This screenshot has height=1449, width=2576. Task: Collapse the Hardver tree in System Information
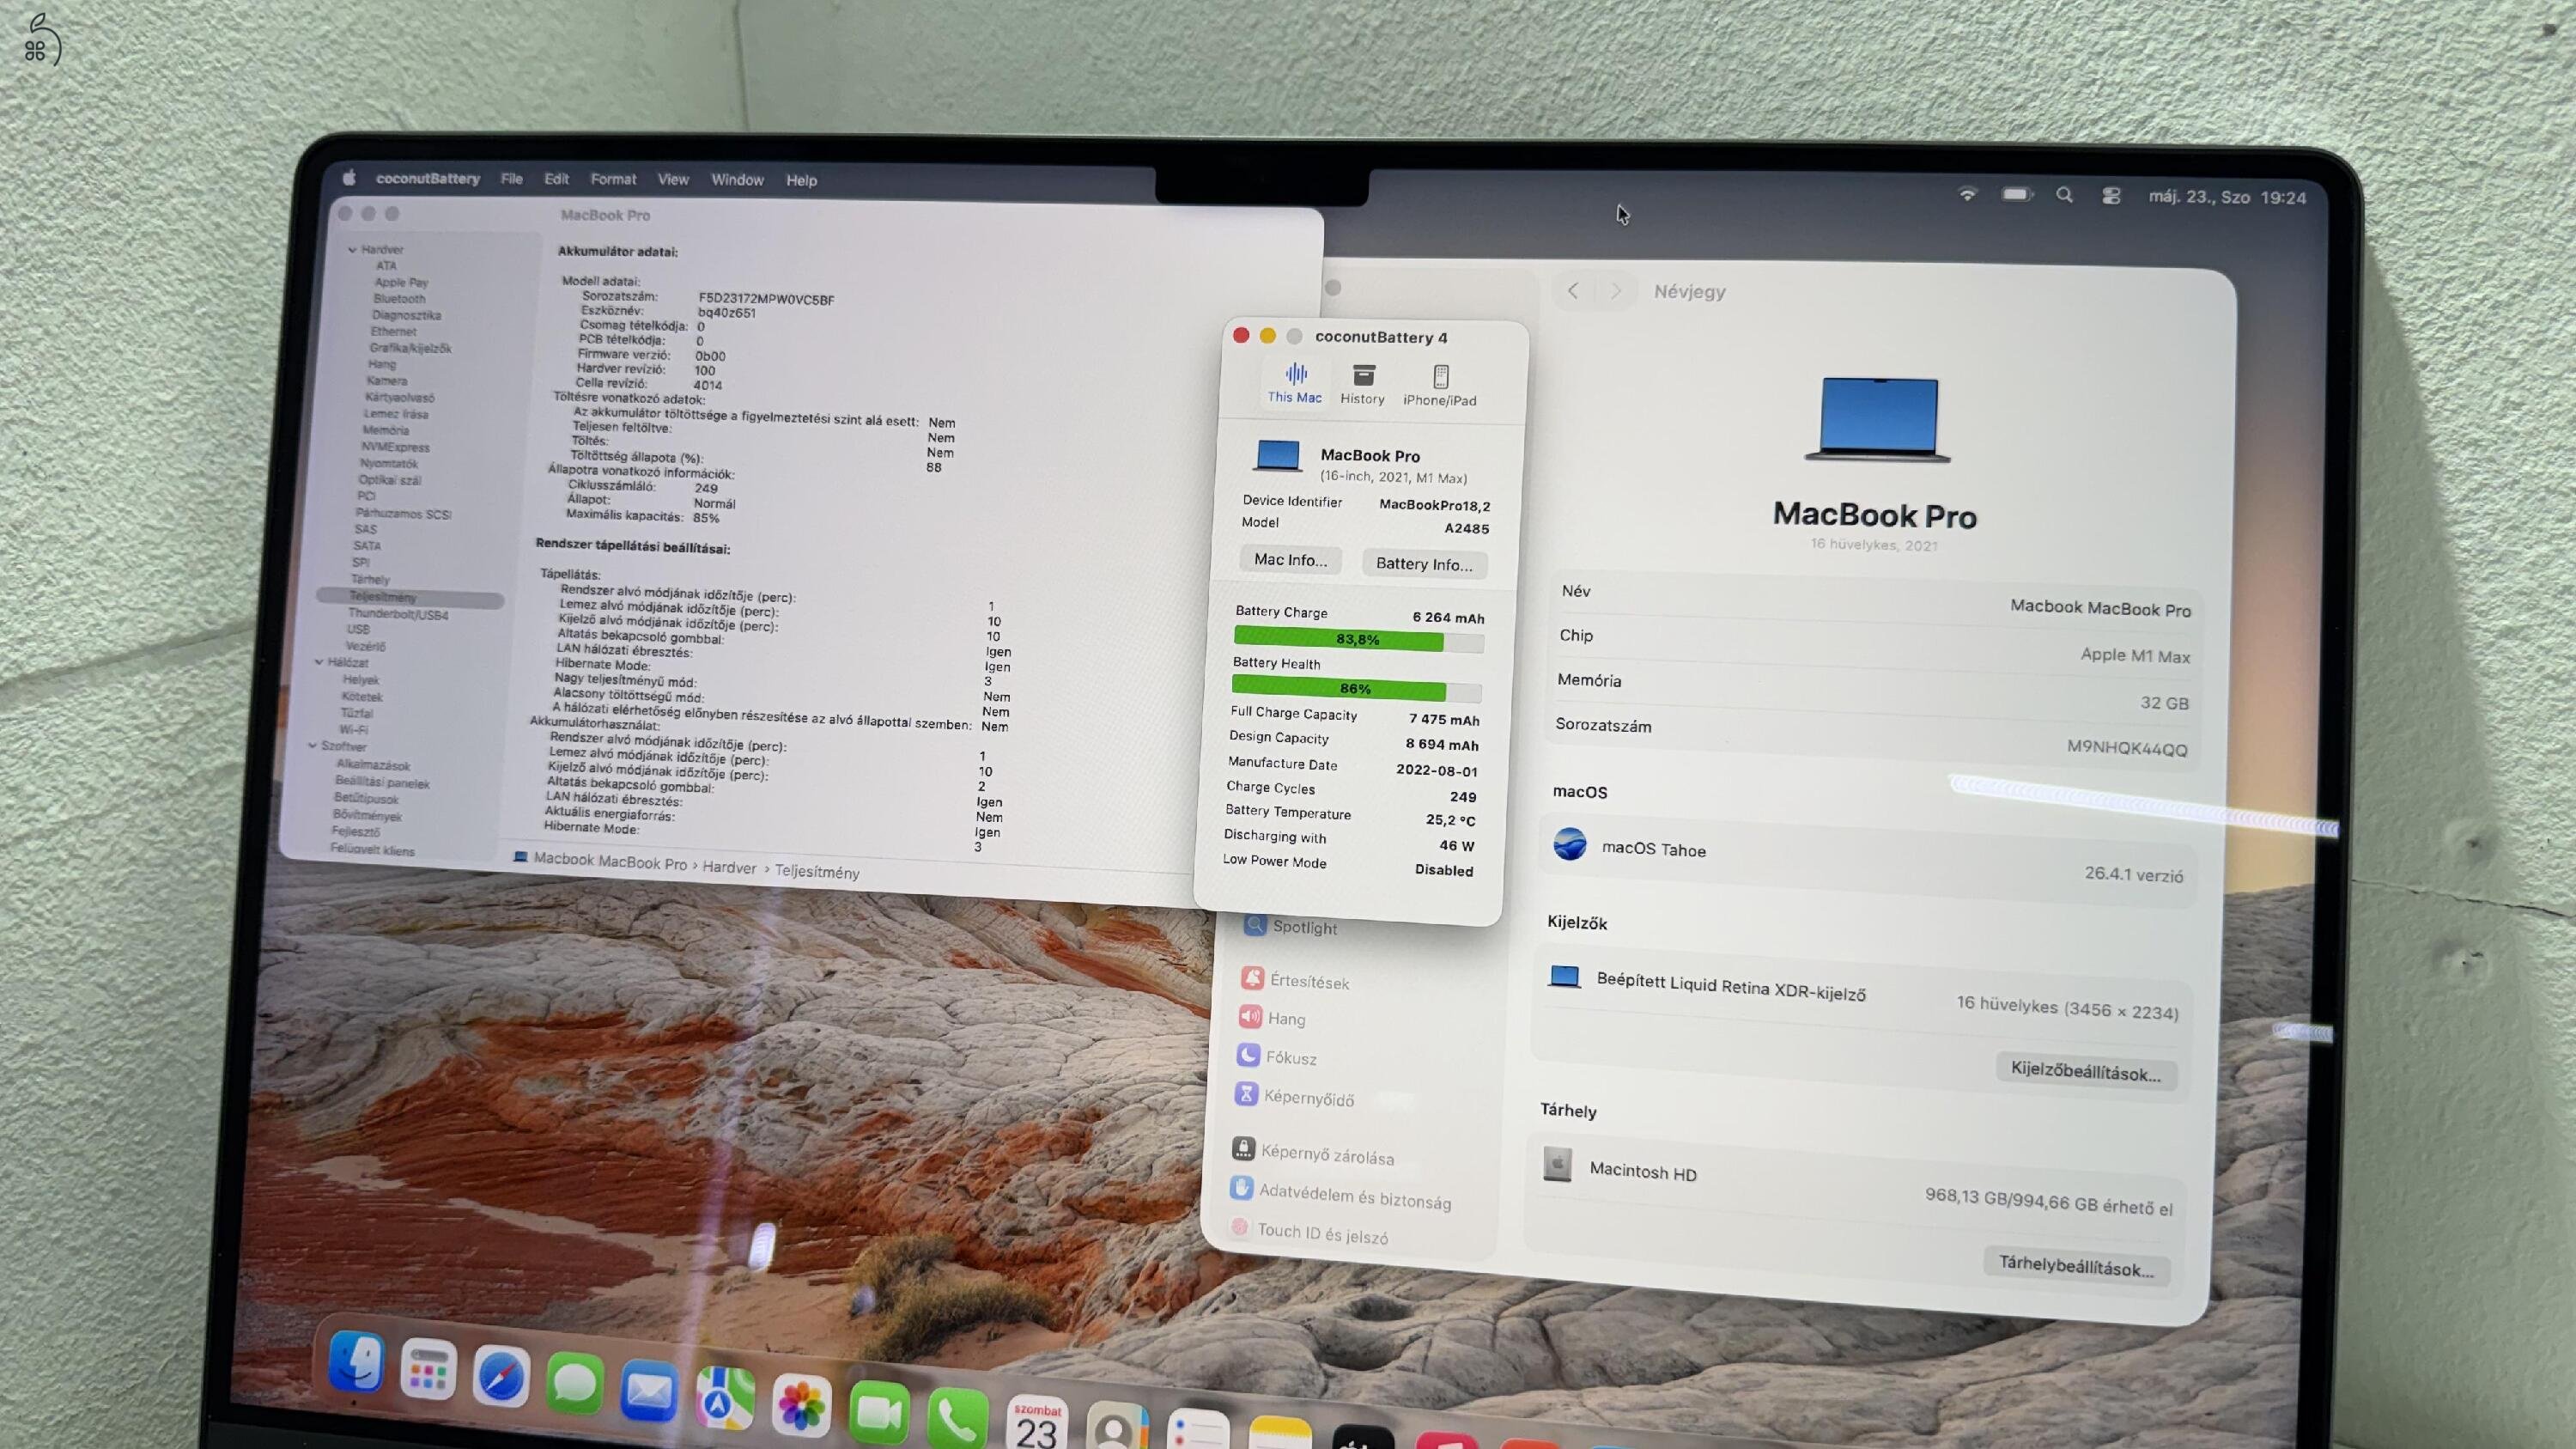pyautogui.click(x=352, y=250)
